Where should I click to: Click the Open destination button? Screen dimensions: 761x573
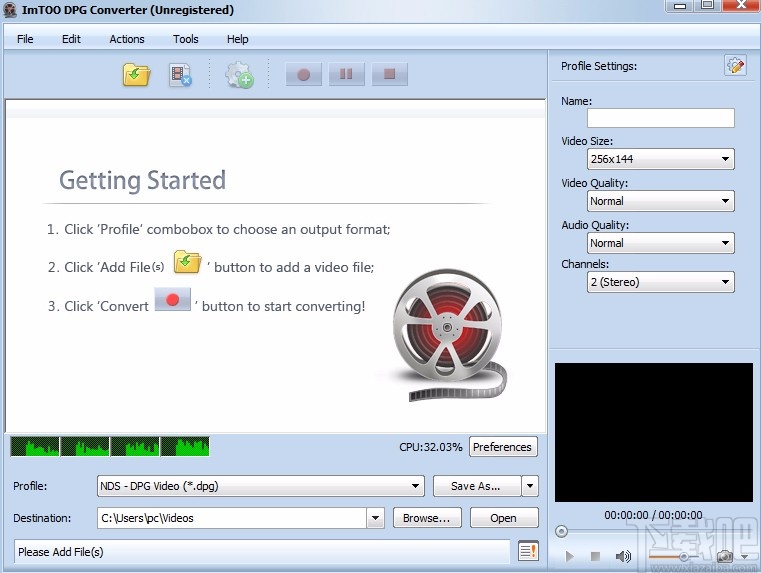504,518
